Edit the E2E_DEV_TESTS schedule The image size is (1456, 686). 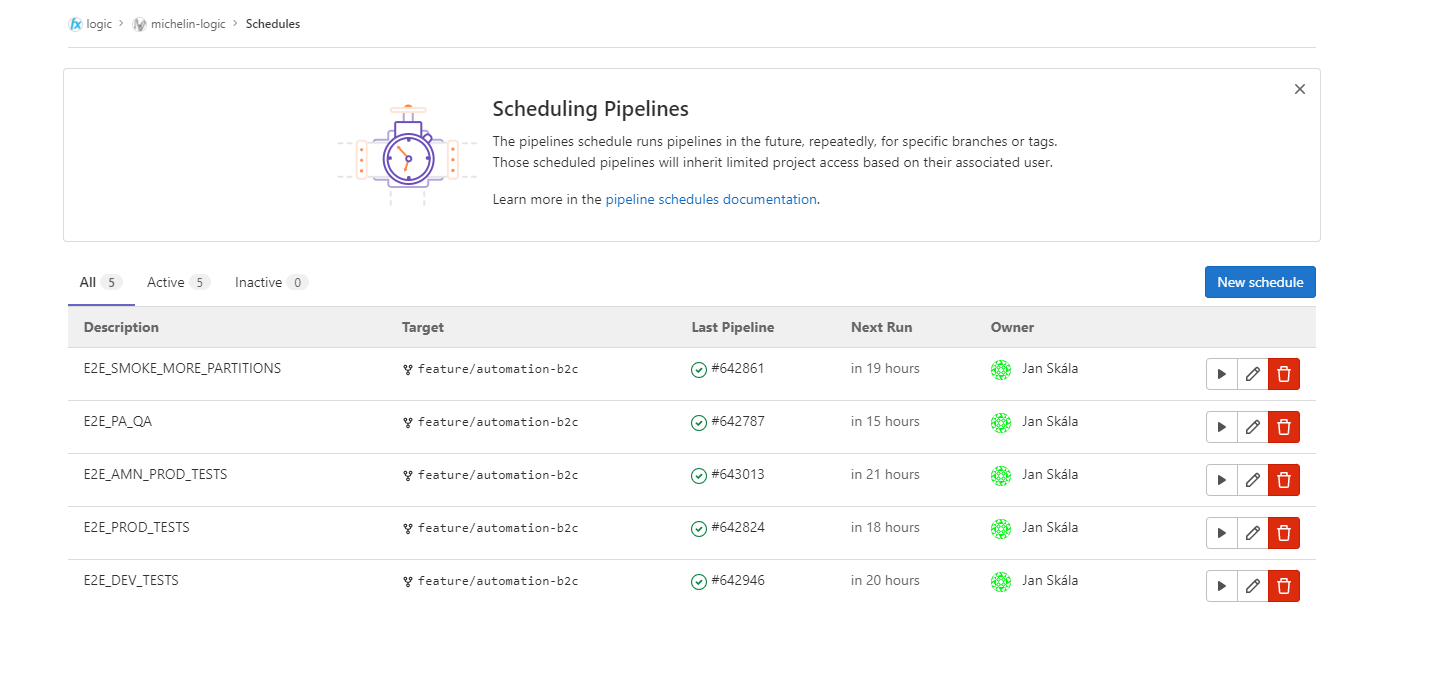click(1252, 586)
